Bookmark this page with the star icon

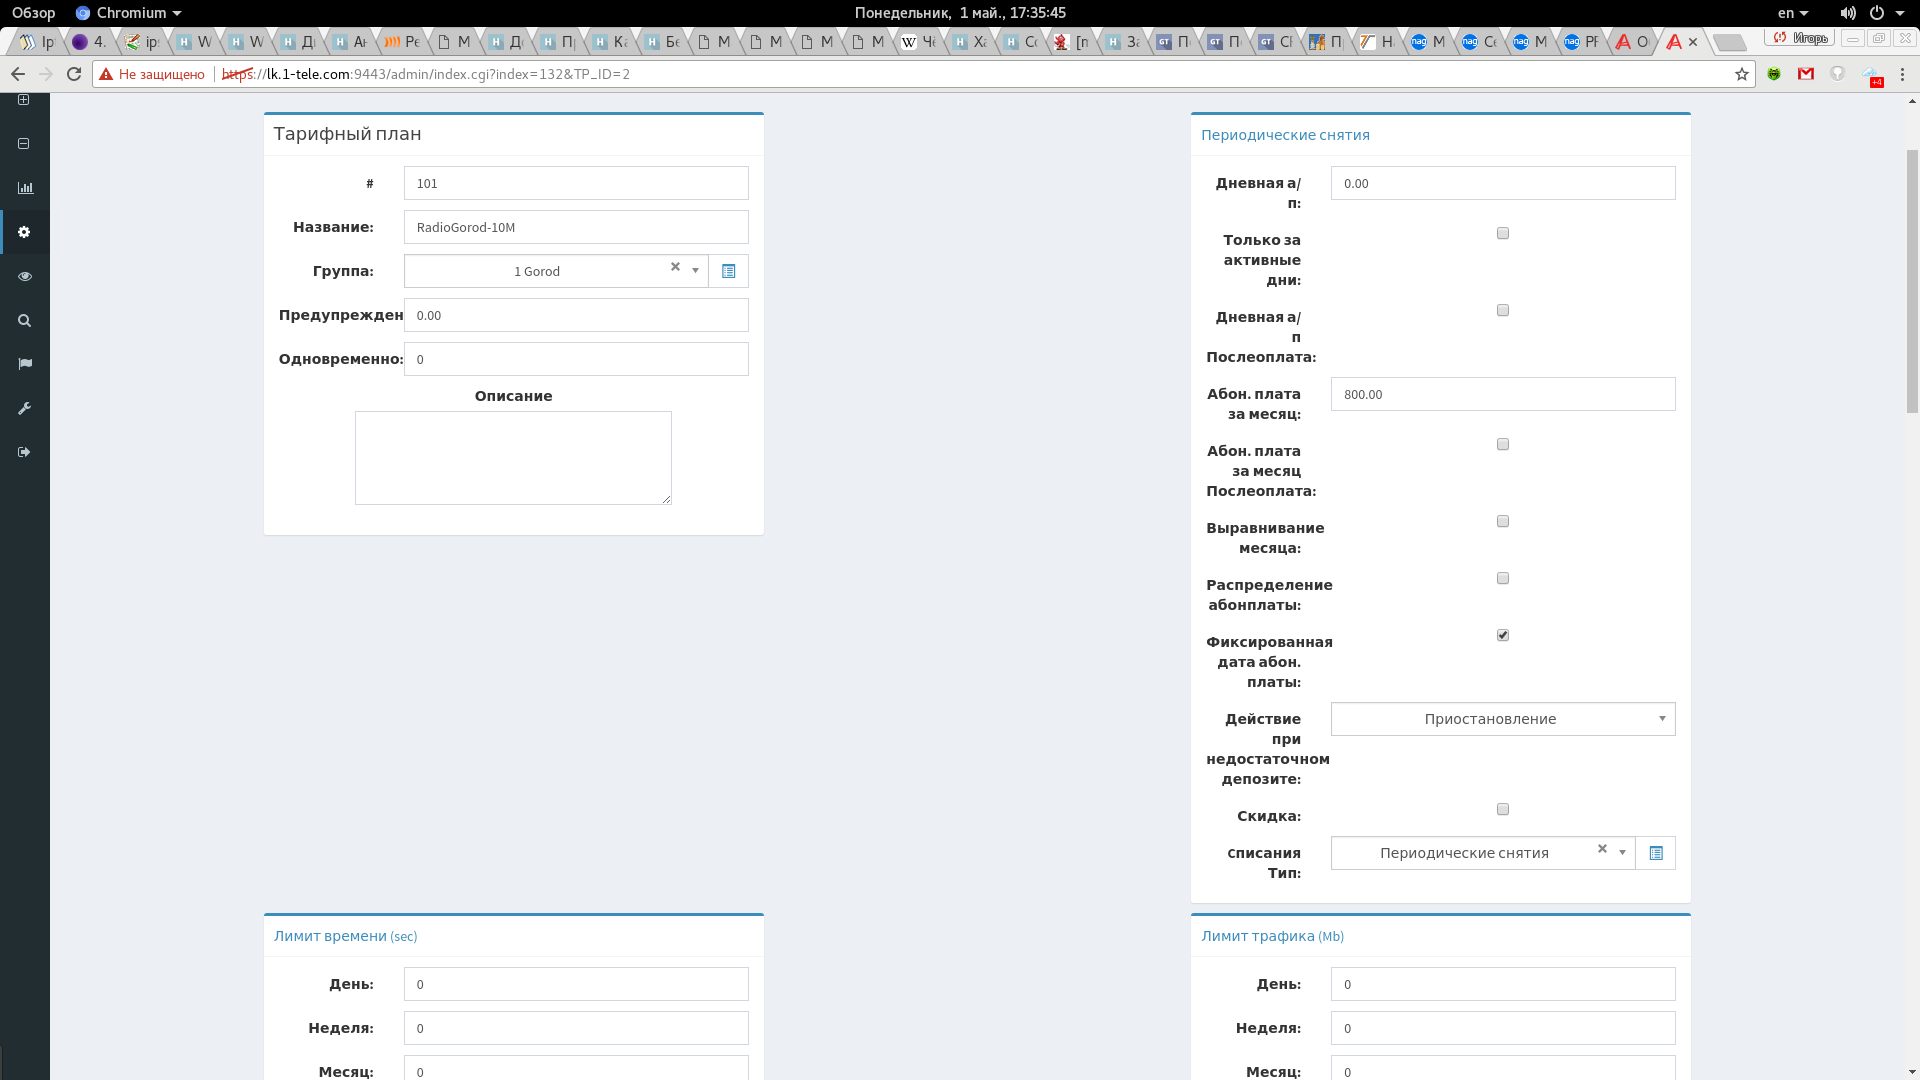coord(1741,74)
